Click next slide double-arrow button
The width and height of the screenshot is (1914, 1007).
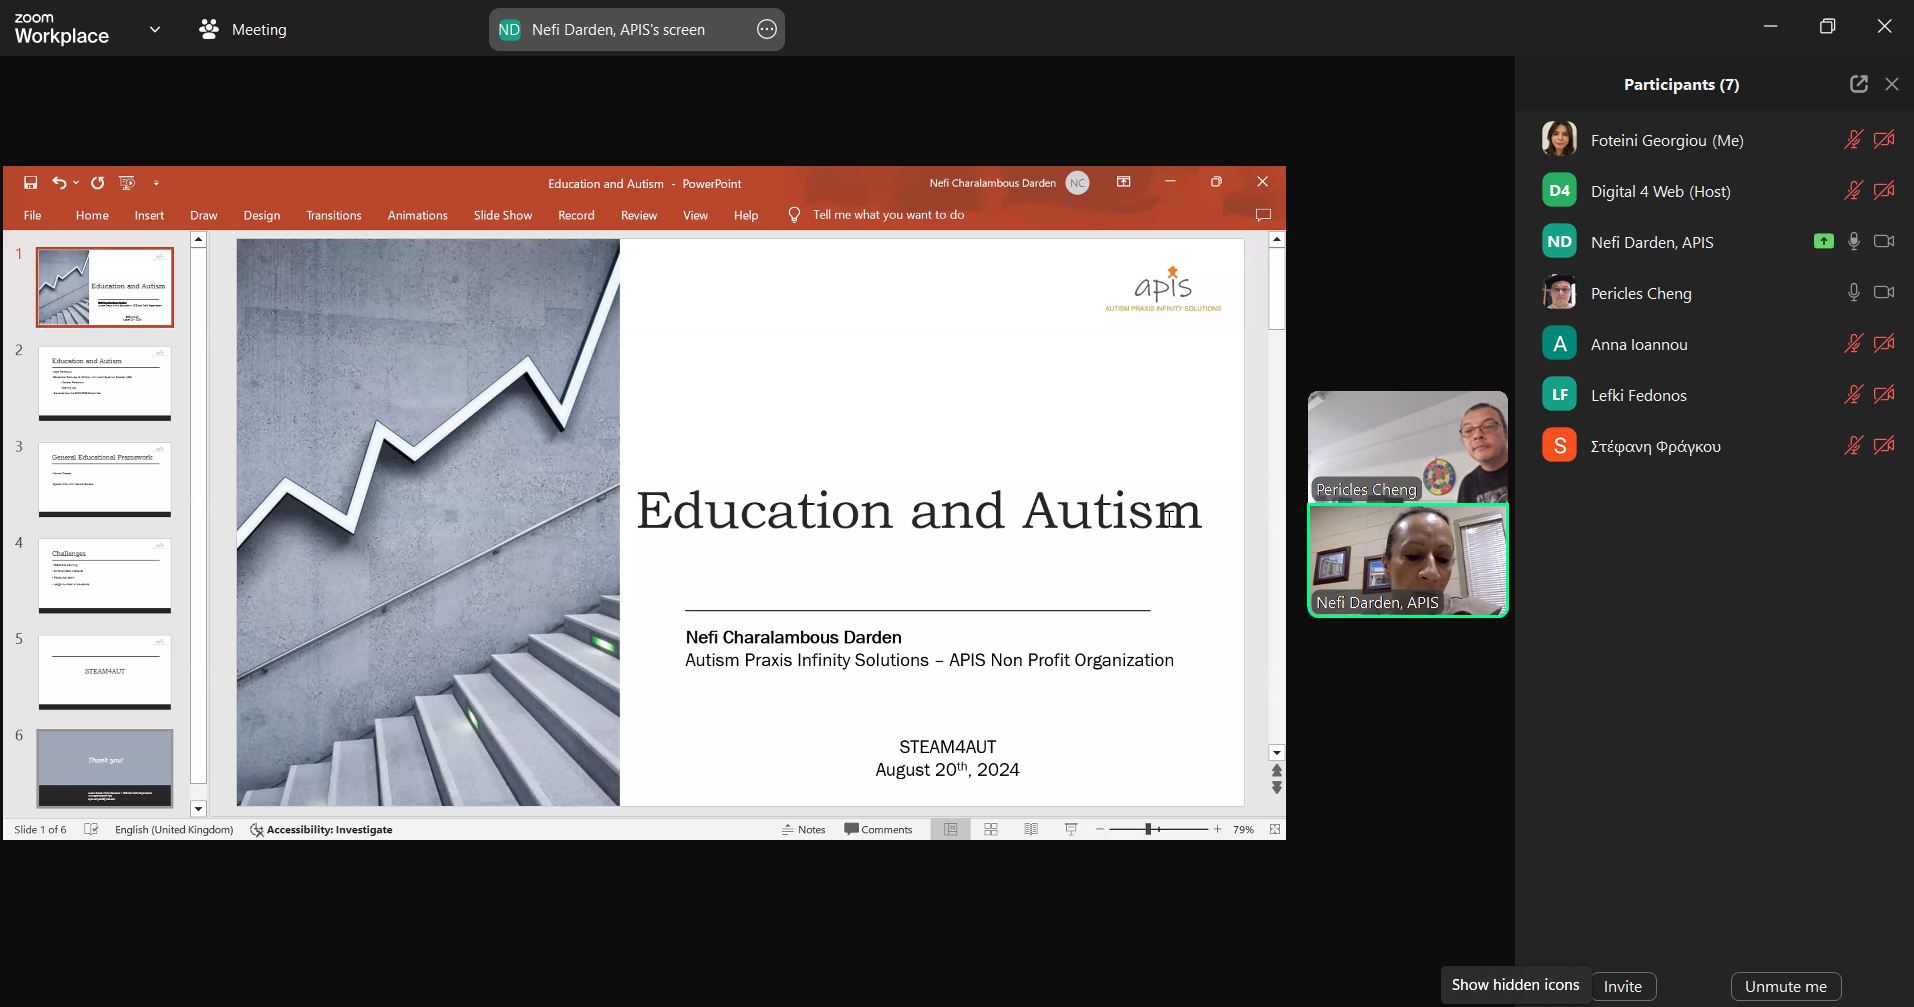click(x=1277, y=787)
